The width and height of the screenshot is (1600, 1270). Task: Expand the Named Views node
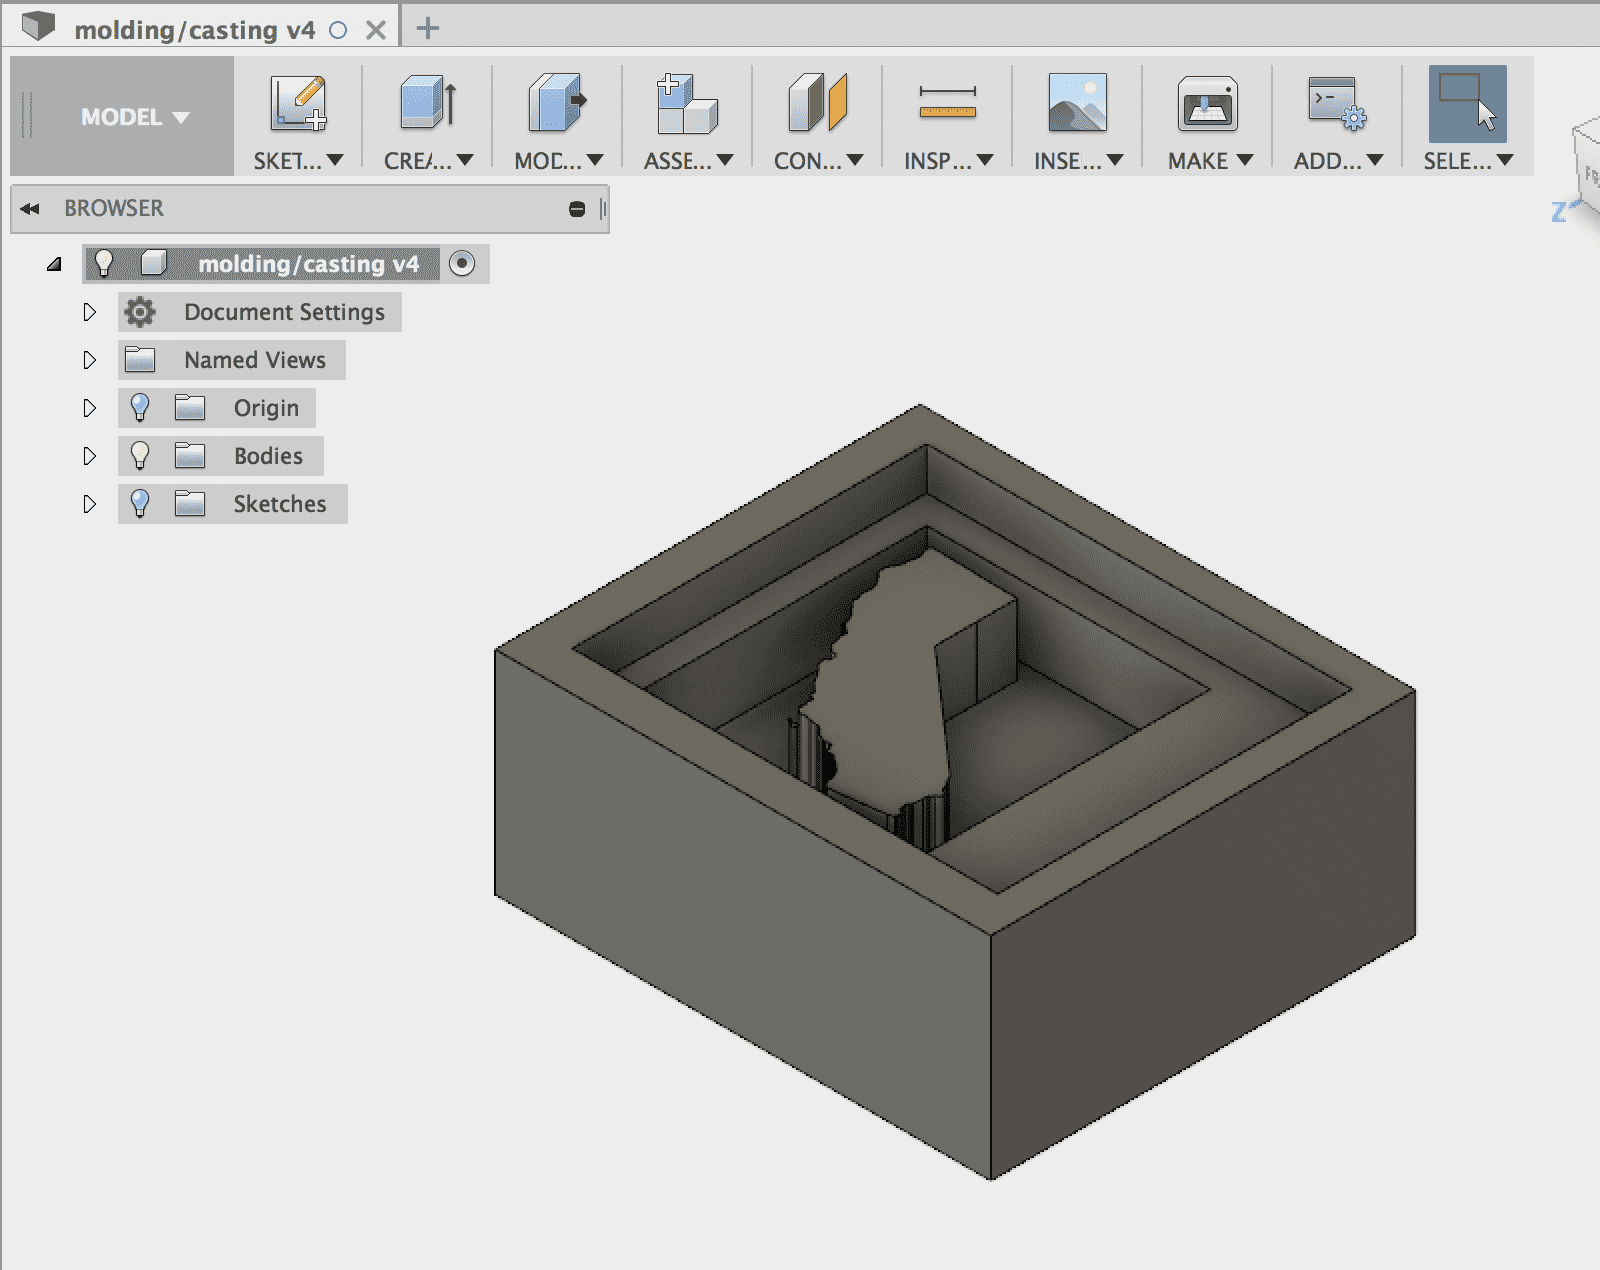(x=89, y=360)
